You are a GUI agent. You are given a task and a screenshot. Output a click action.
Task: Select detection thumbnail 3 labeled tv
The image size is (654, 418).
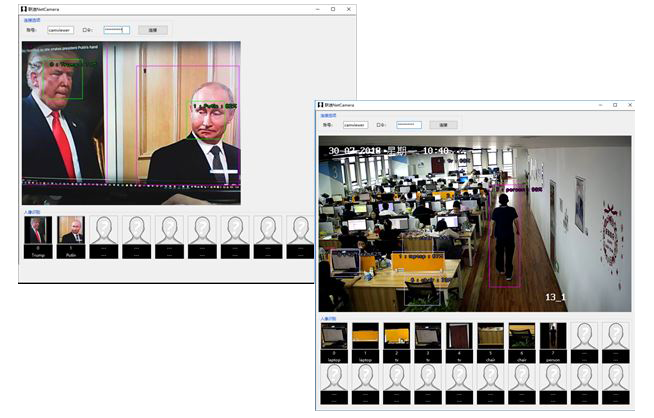click(x=428, y=337)
